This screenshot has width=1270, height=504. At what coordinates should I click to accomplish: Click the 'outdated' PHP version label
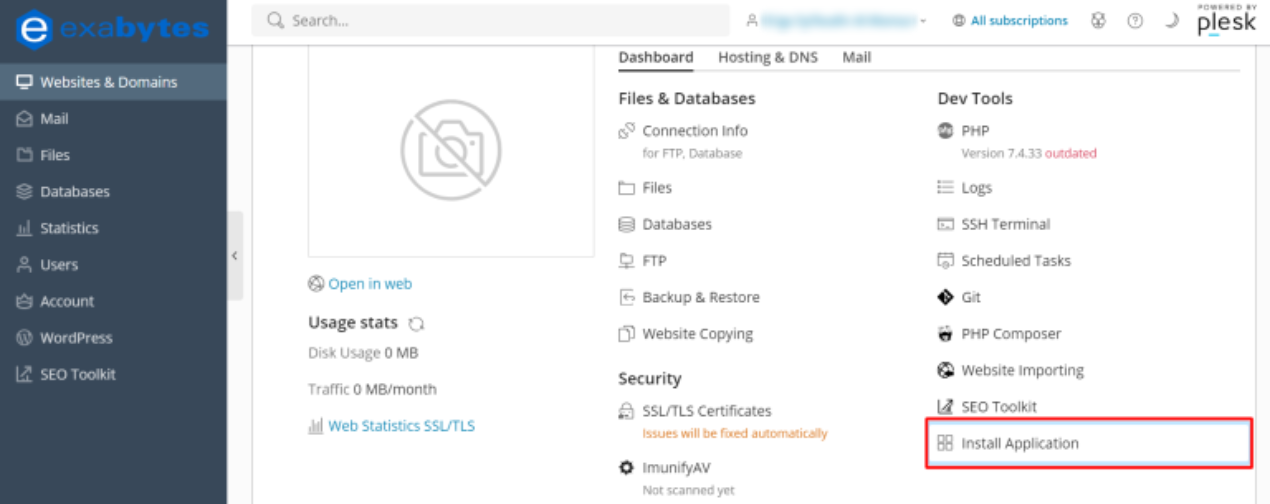[1071, 154]
